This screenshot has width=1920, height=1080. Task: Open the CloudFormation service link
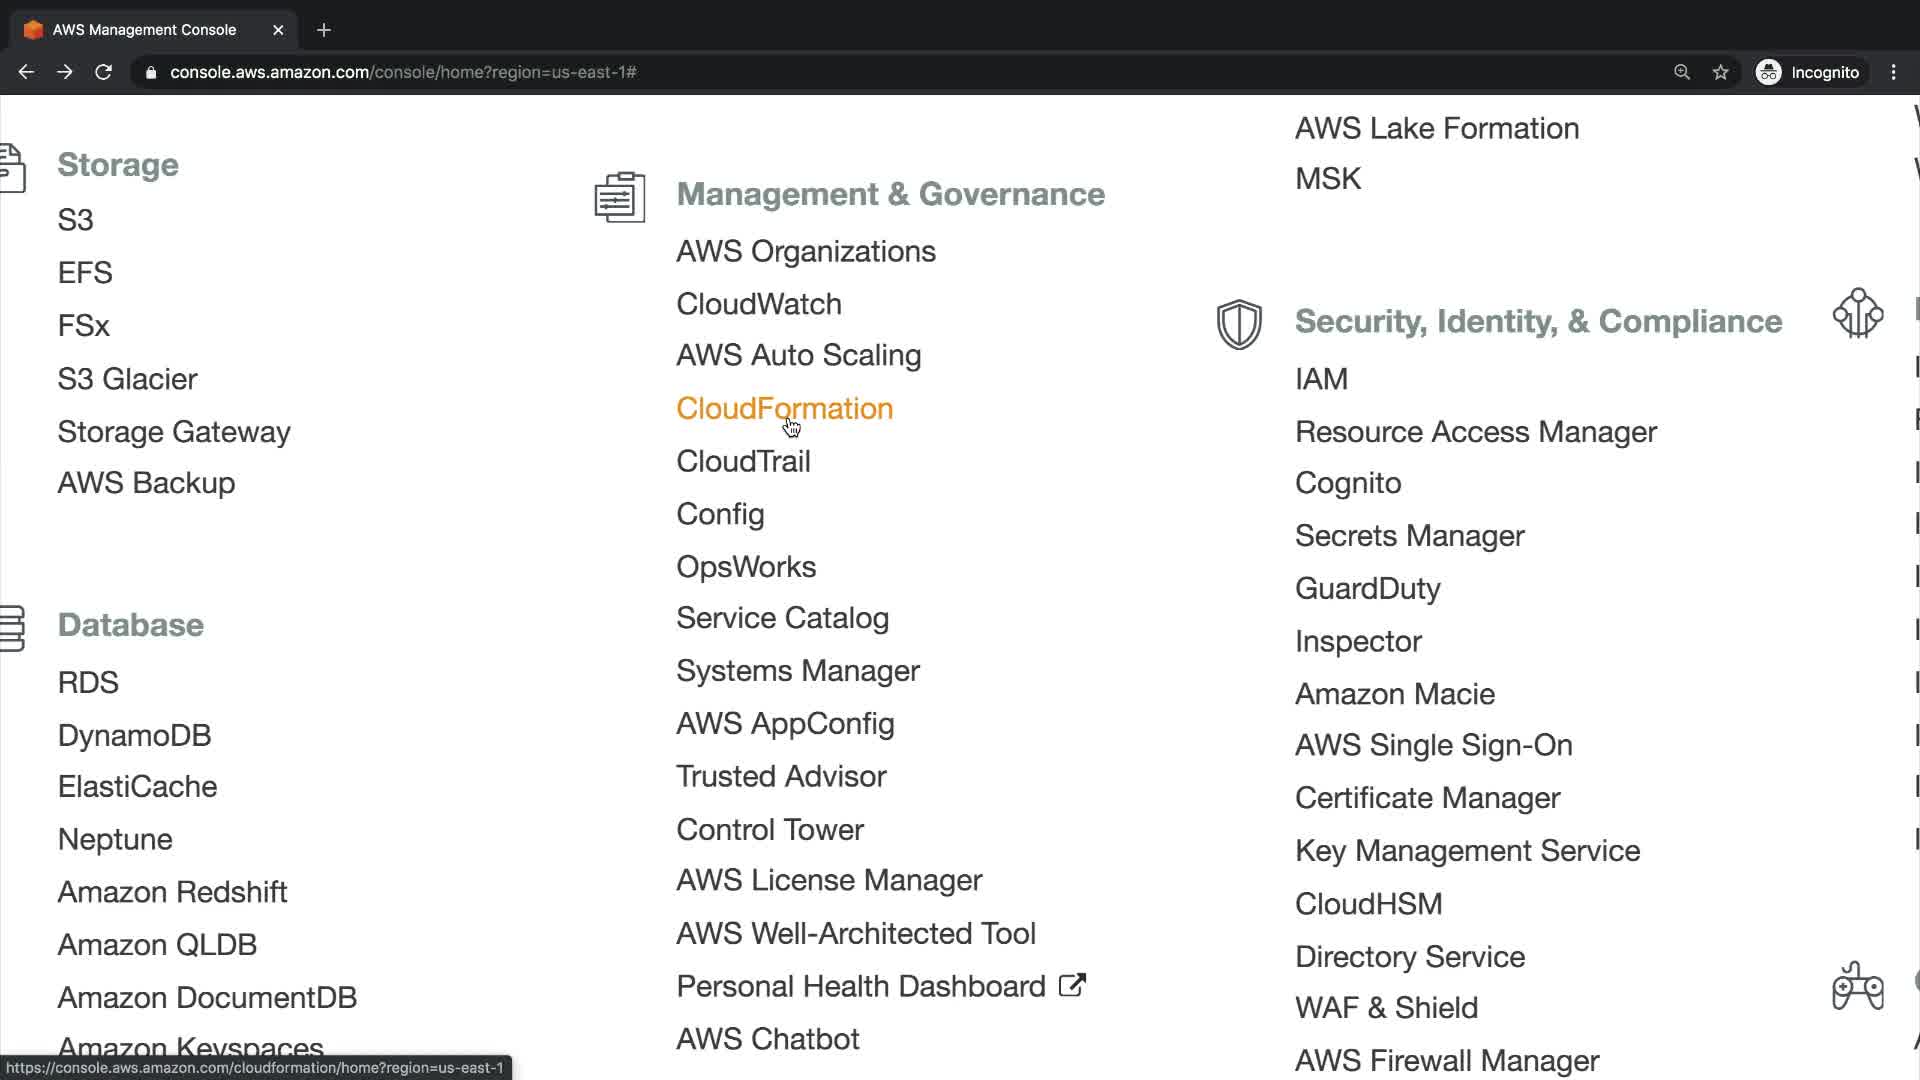click(784, 408)
